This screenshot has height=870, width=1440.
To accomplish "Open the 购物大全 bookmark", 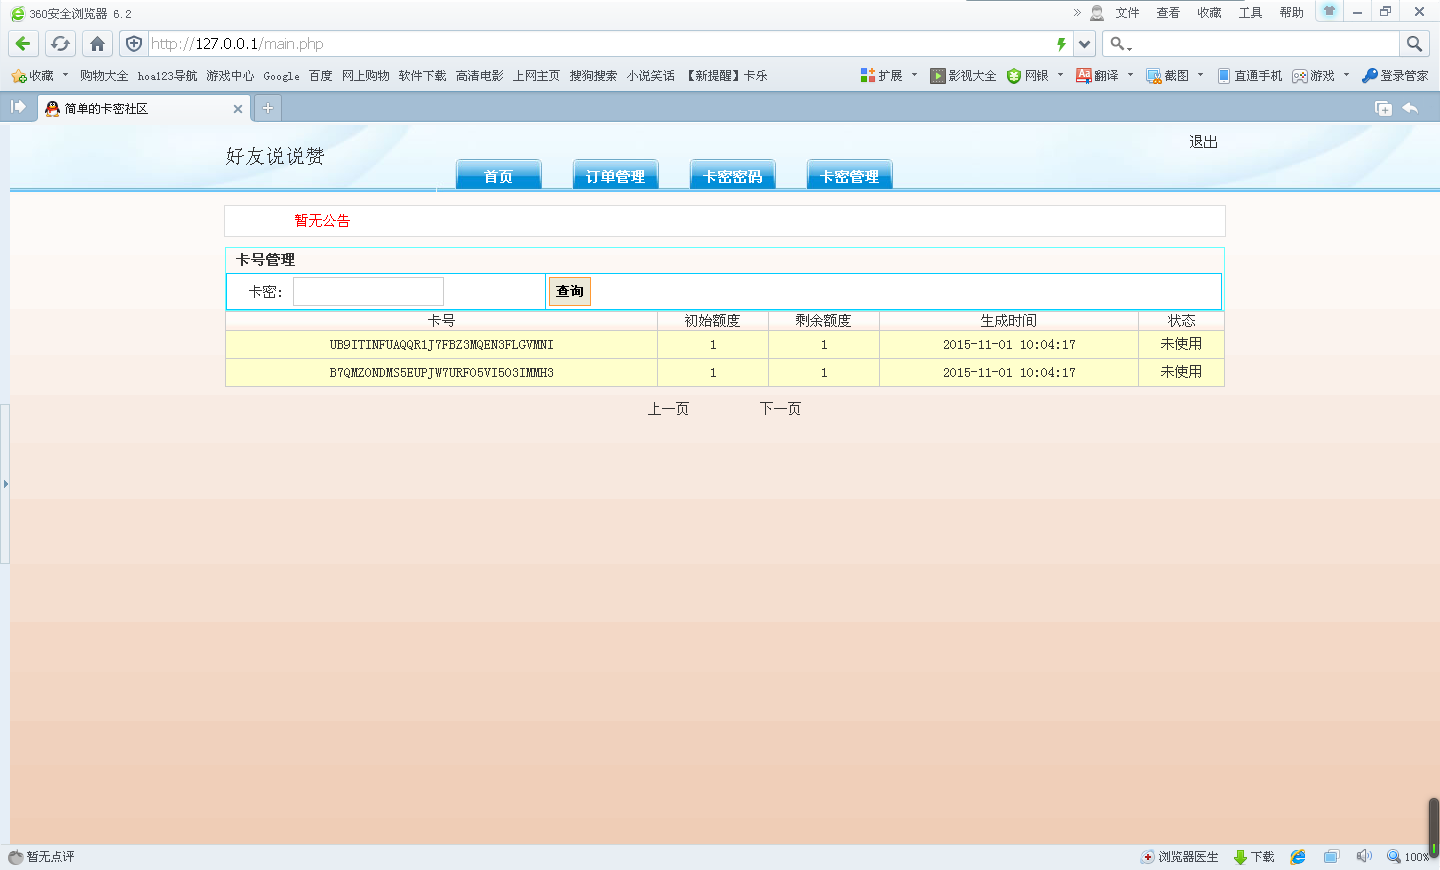I will pyautogui.click(x=104, y=76).
